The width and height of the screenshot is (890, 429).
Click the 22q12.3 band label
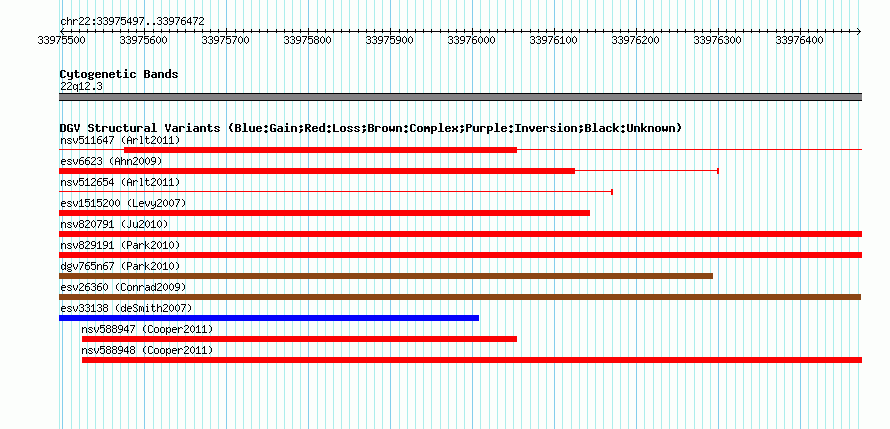point(81,87)
